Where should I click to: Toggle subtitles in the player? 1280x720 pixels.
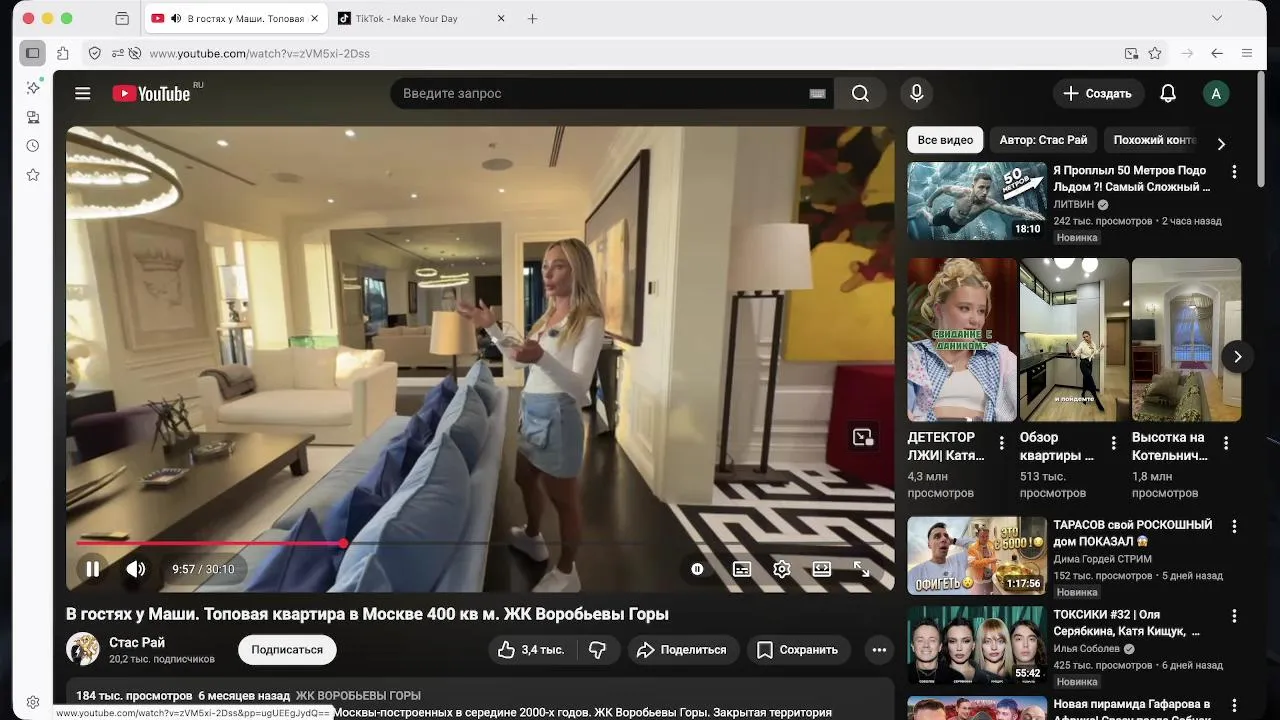click(742, 569)
